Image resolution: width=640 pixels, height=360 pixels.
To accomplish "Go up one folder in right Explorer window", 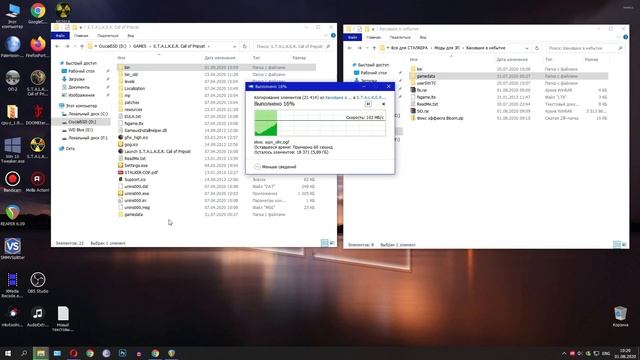I will point(374,48).
